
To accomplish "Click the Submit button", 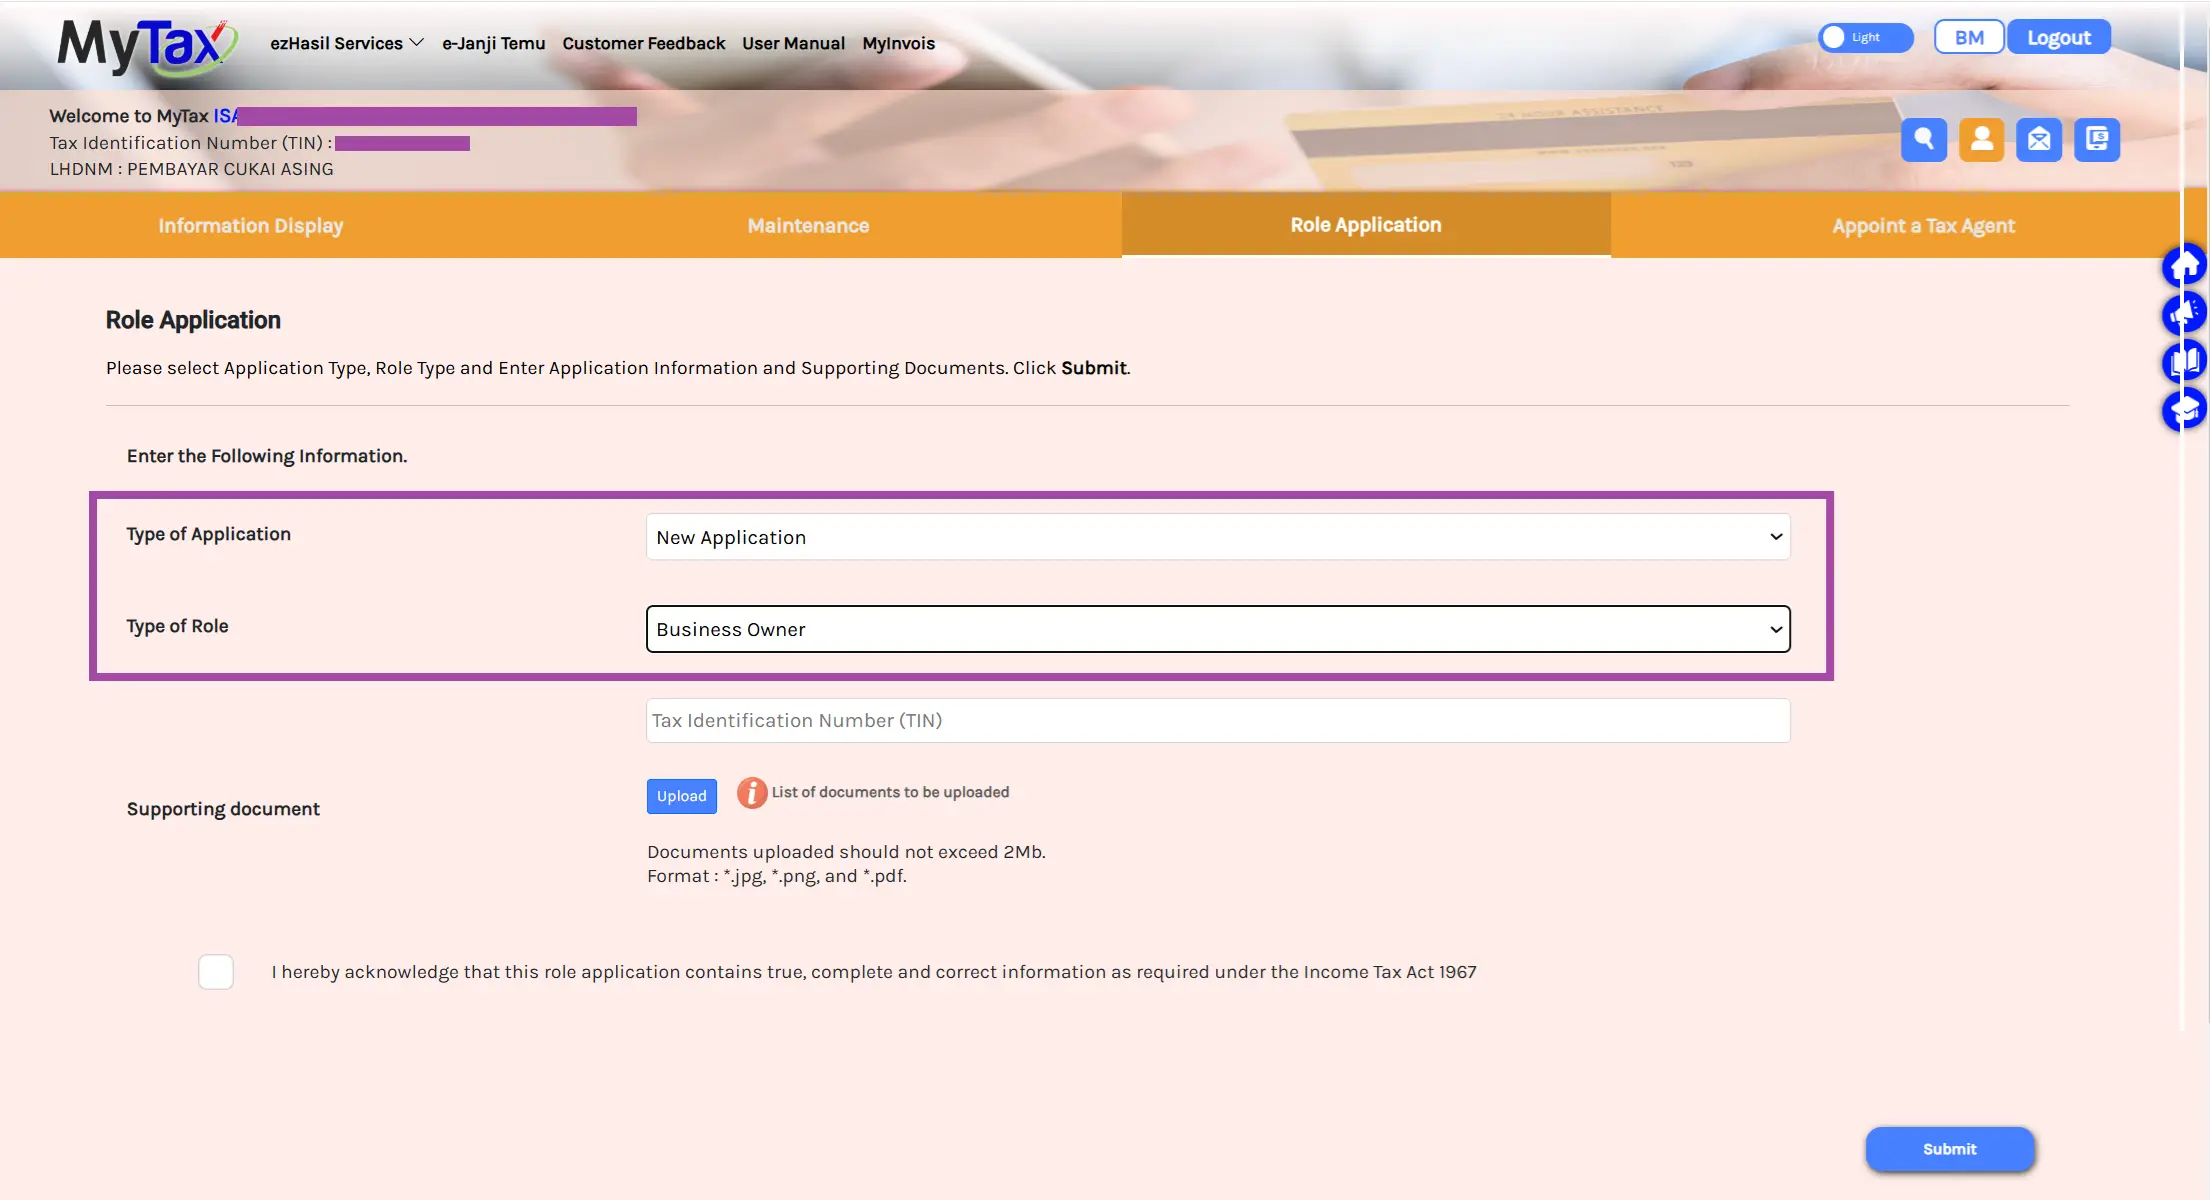I will 1949,1149.
